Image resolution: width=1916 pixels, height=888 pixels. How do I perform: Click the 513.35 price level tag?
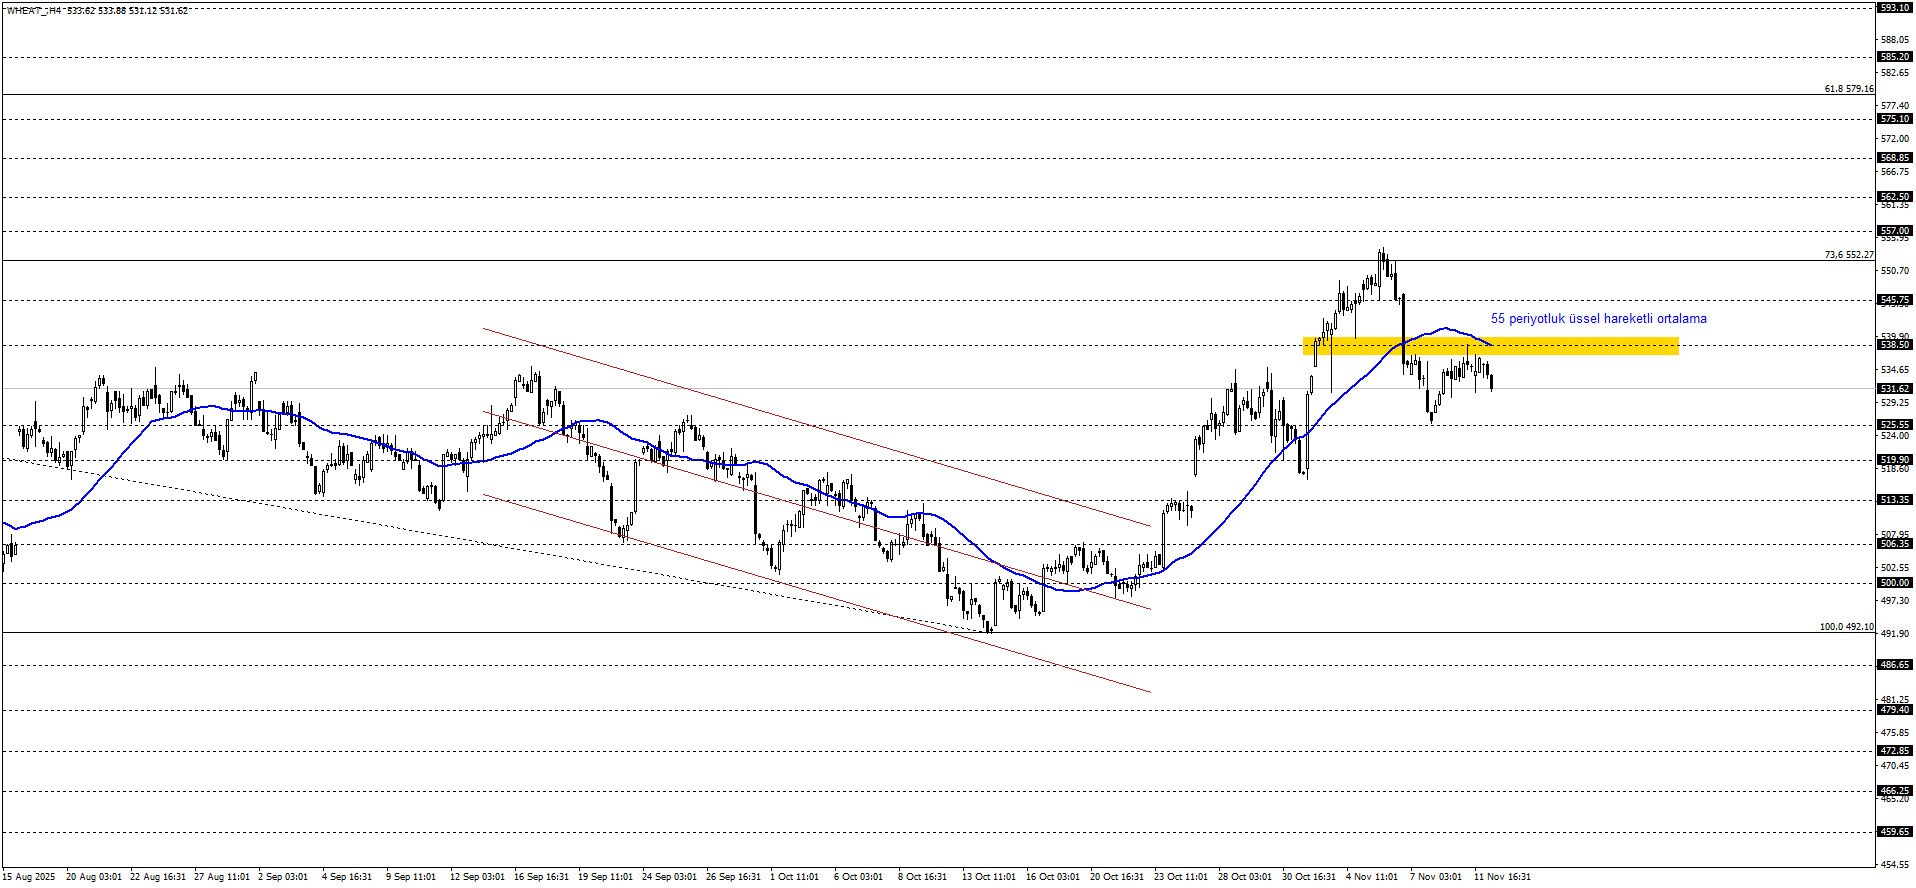coord(1894,500)
